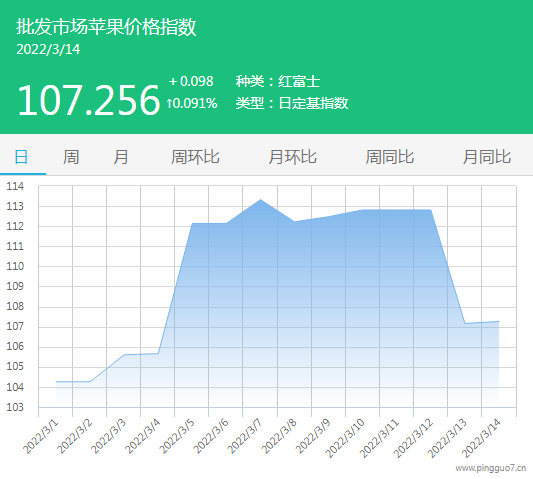This screenshot has width=533, height=479.
Task: Select the 日 daily tab
Action: pyautogui.click(x=21, y=157)
